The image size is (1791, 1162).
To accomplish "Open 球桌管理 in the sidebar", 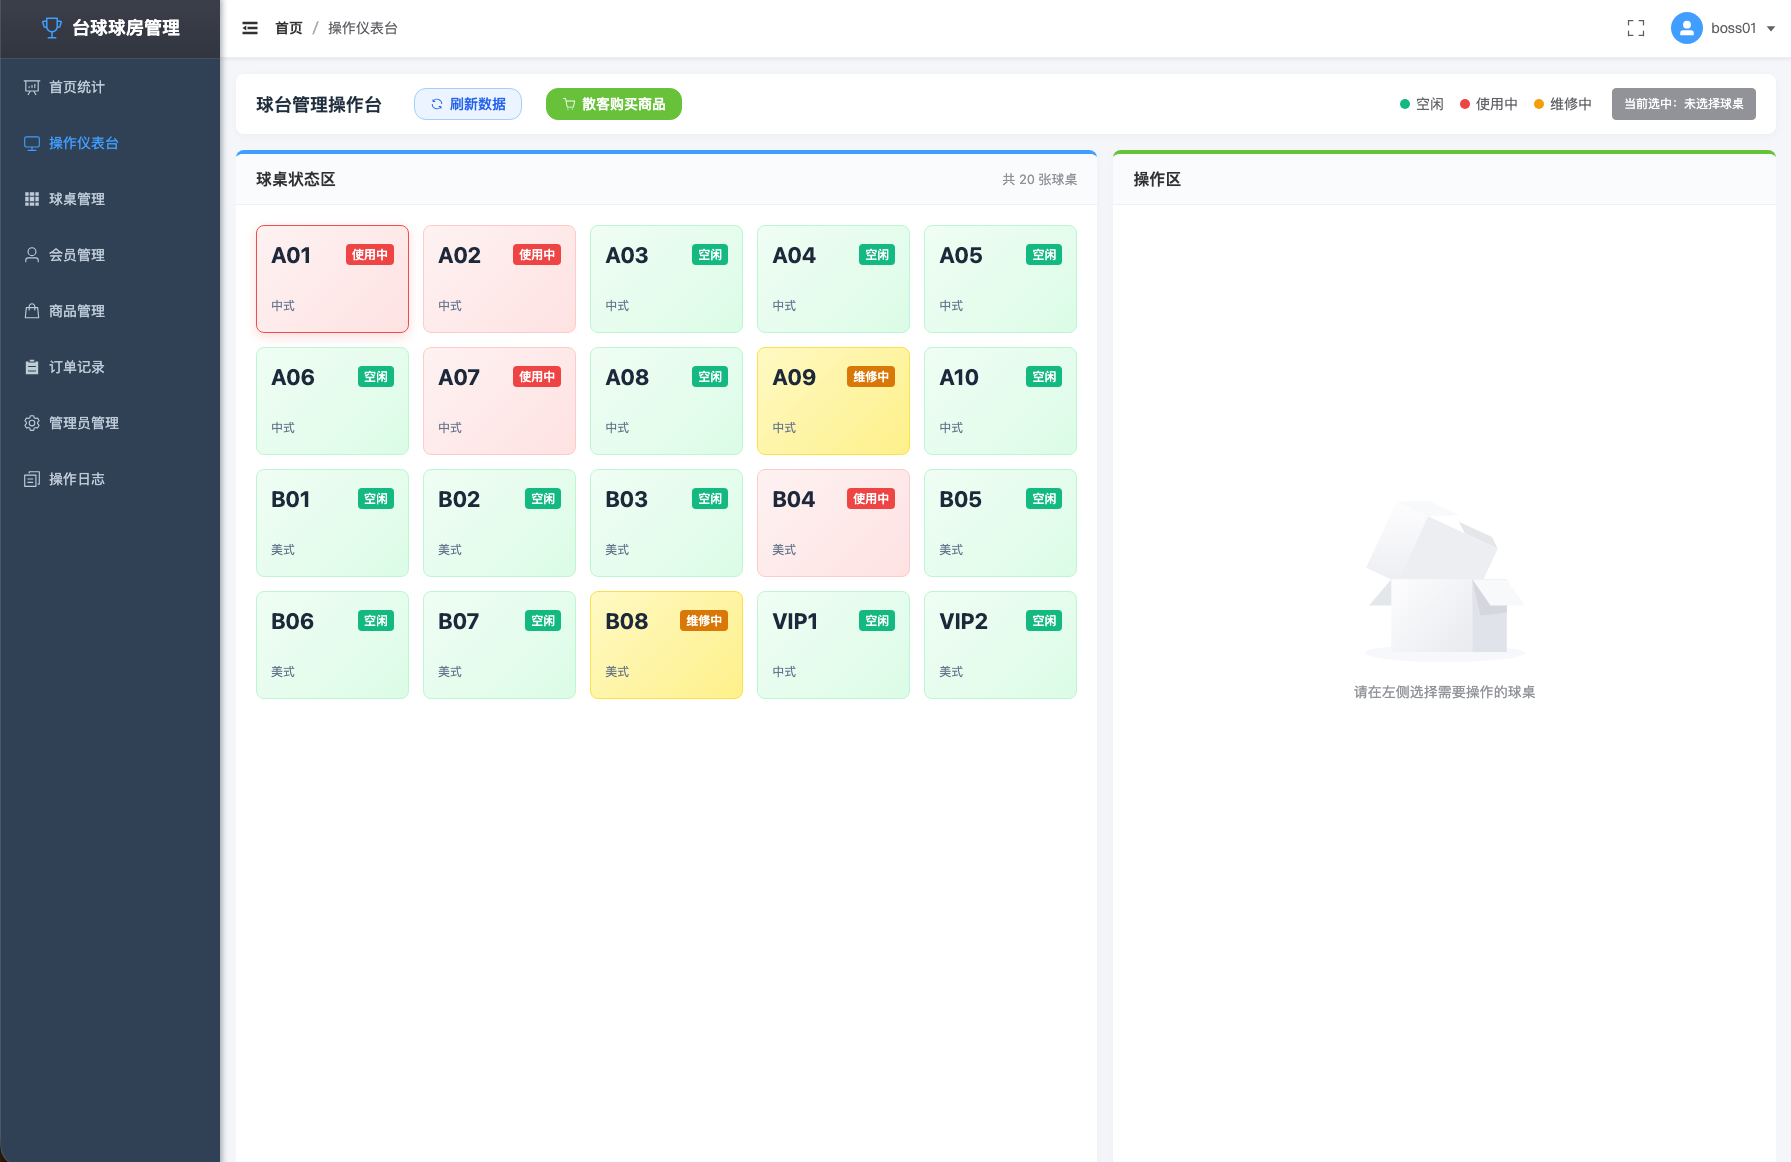I will pyautogui.click(x=110, y=199).
